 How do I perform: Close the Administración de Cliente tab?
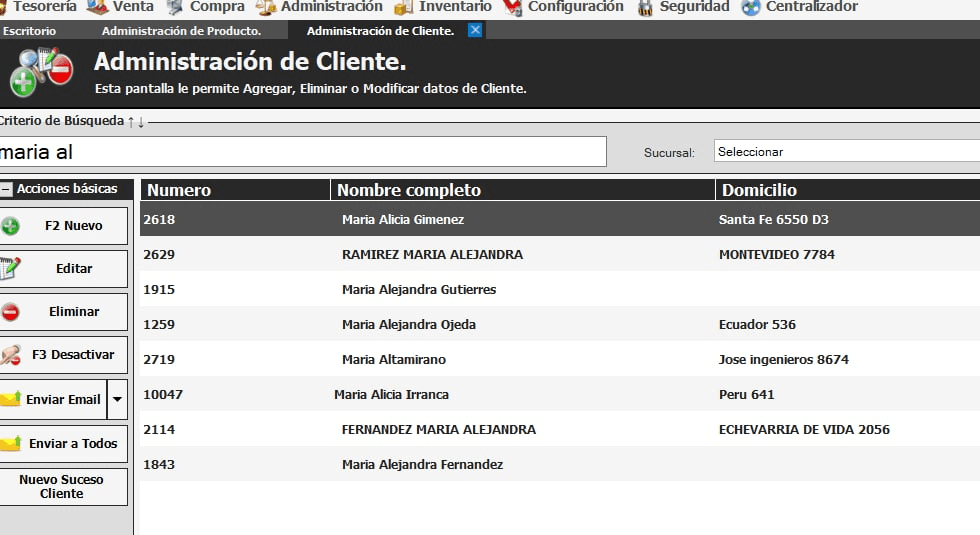click(475, 30)
